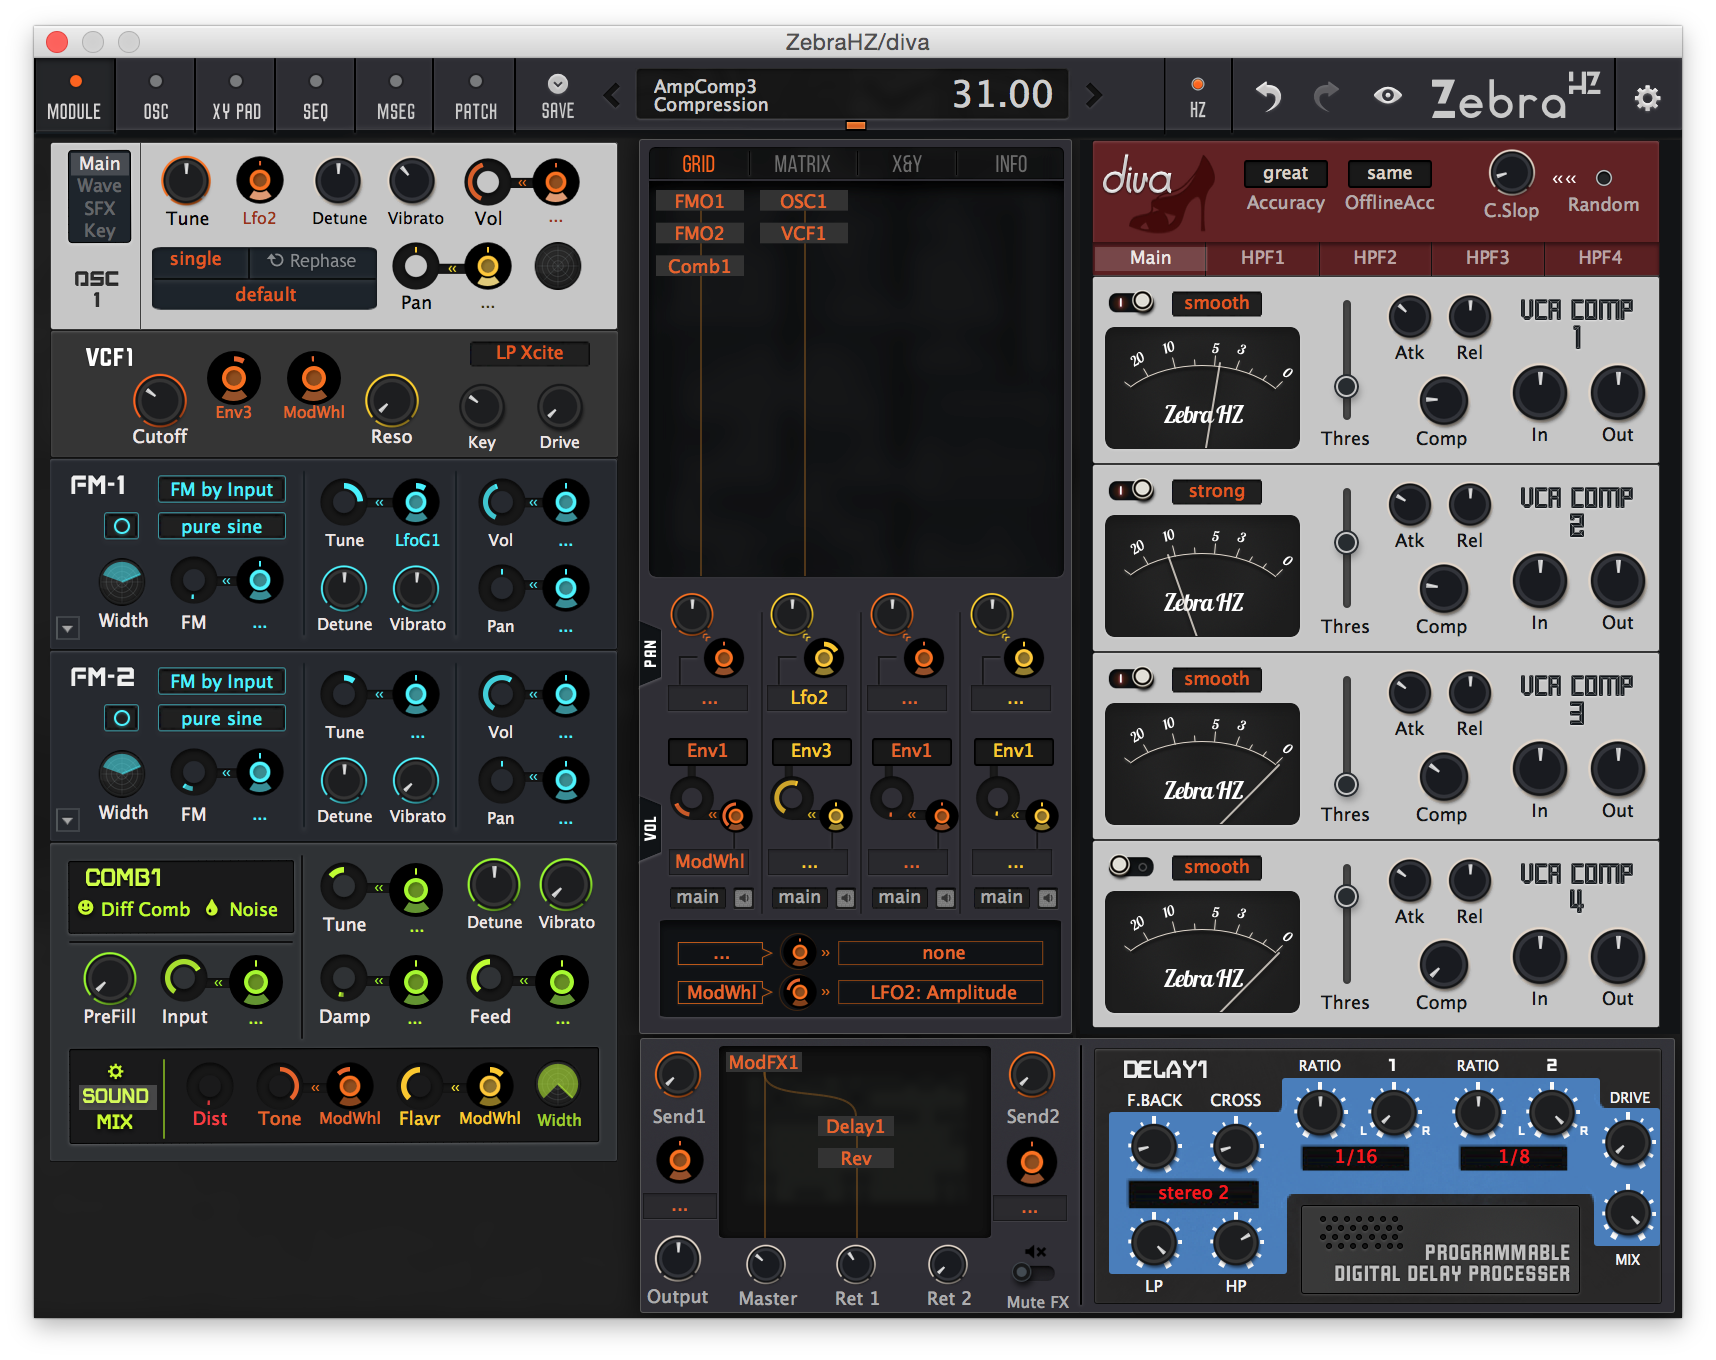Click the VCF1 Drive knob
1716x1360 pixels.
click(559, 407)
